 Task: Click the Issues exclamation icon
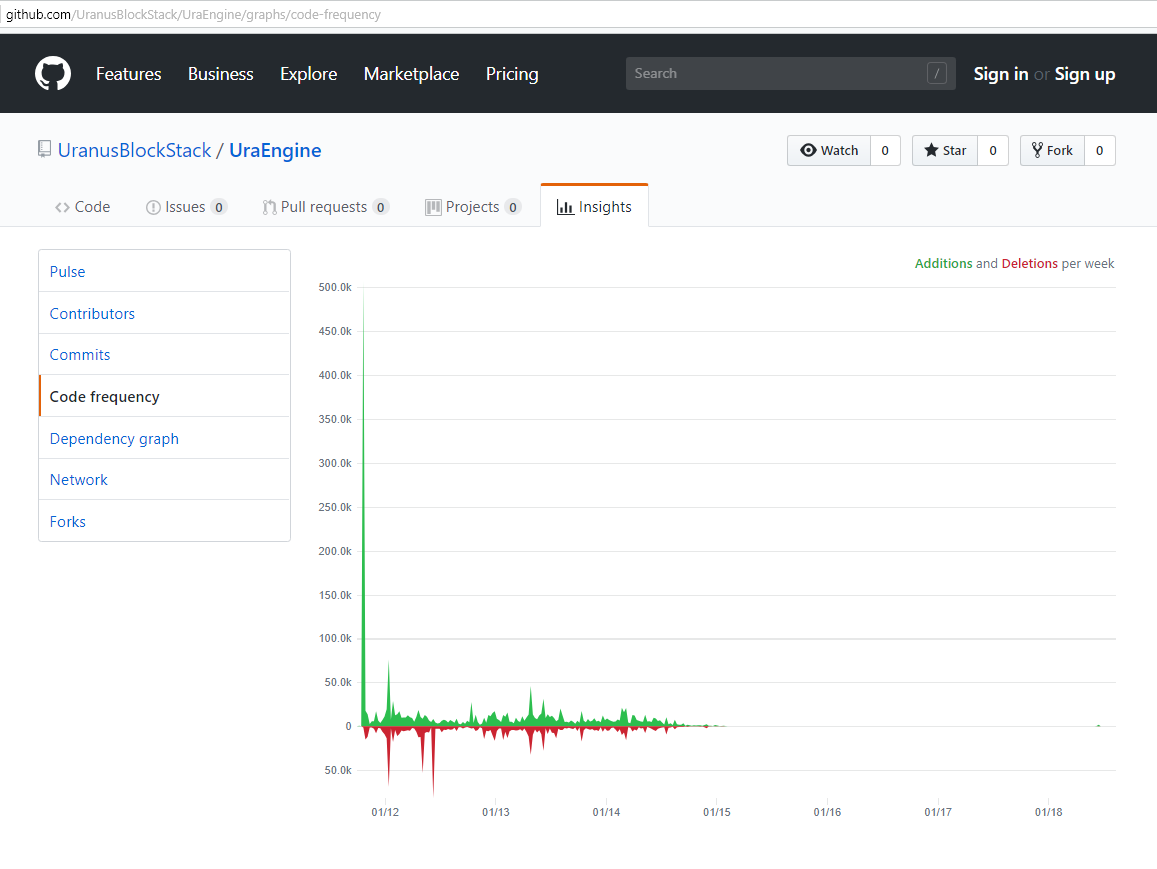coord(153,207)
